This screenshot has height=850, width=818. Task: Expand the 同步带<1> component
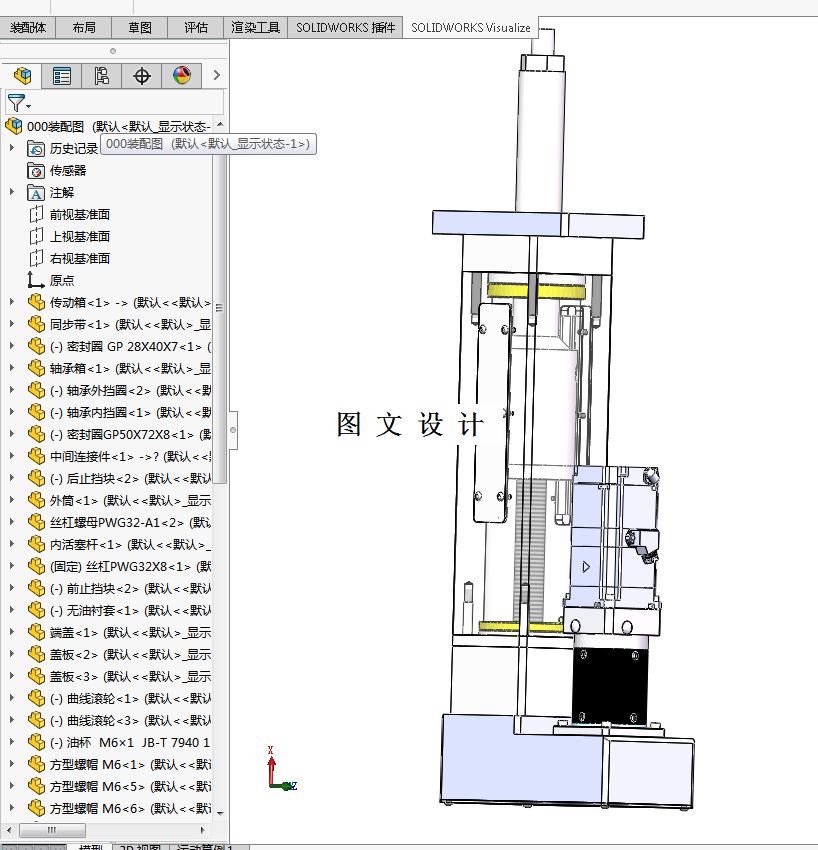point(12,324)
